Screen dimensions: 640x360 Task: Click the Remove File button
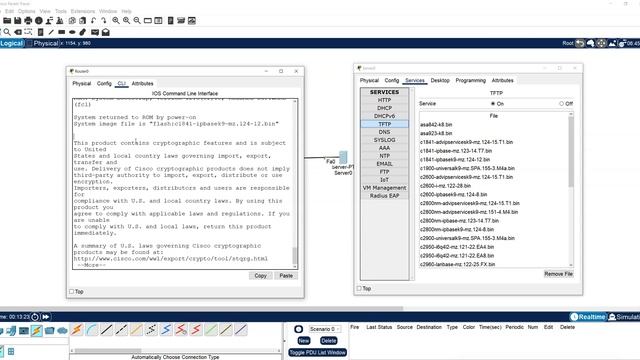[558, 274]
